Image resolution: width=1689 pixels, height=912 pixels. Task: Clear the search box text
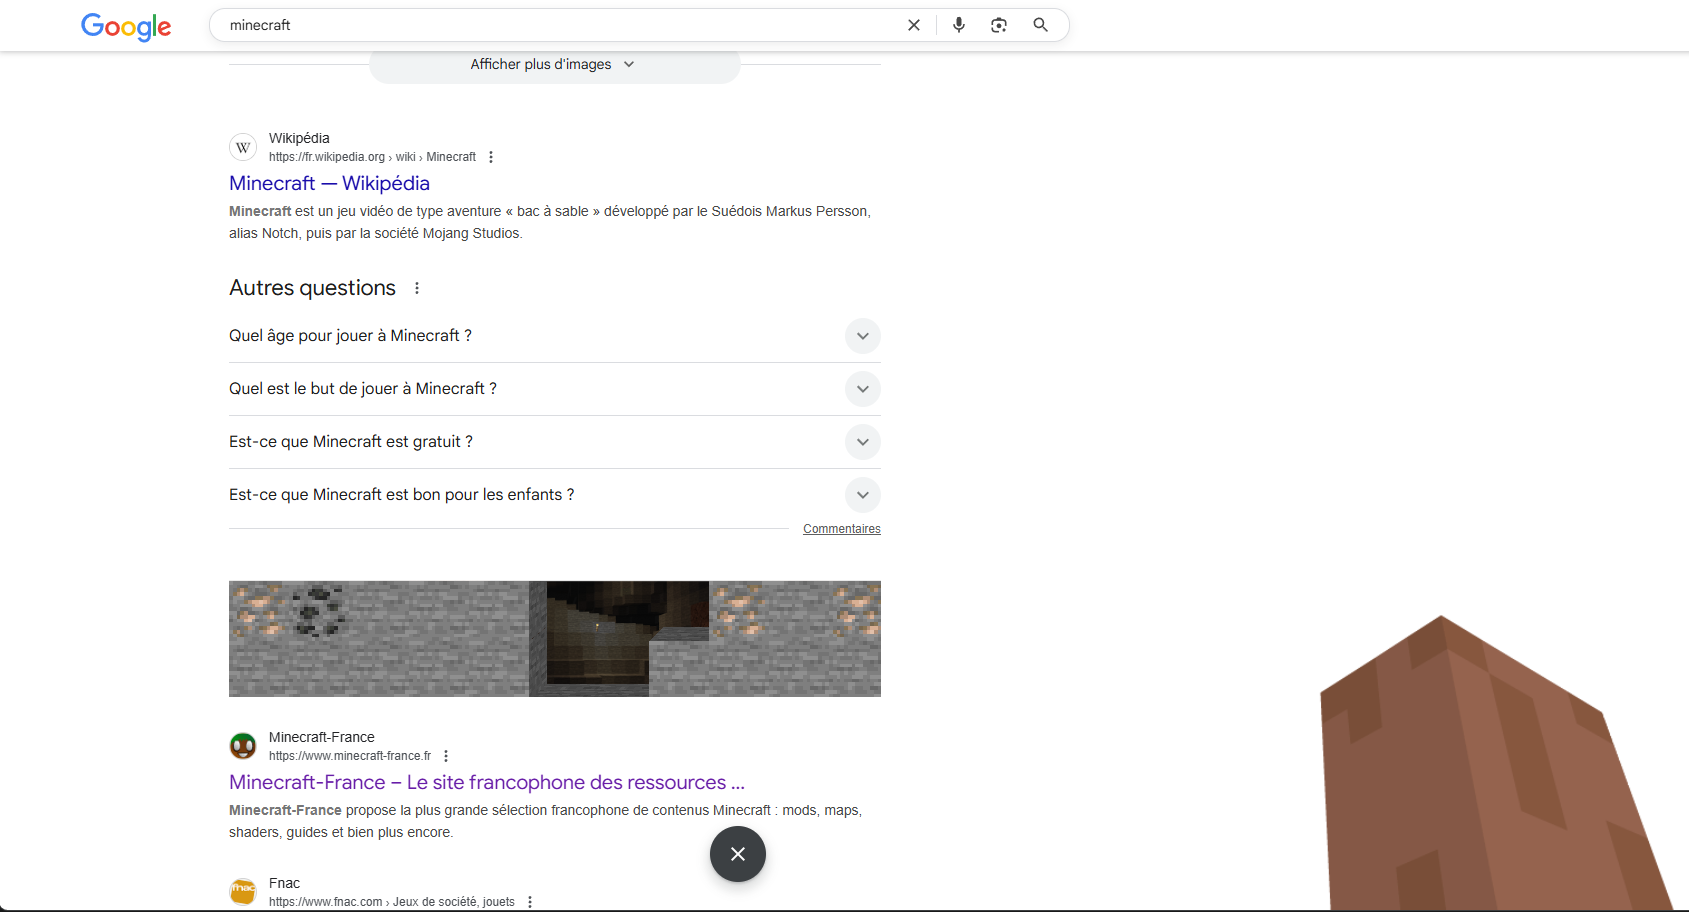click(x=913, y=25)
